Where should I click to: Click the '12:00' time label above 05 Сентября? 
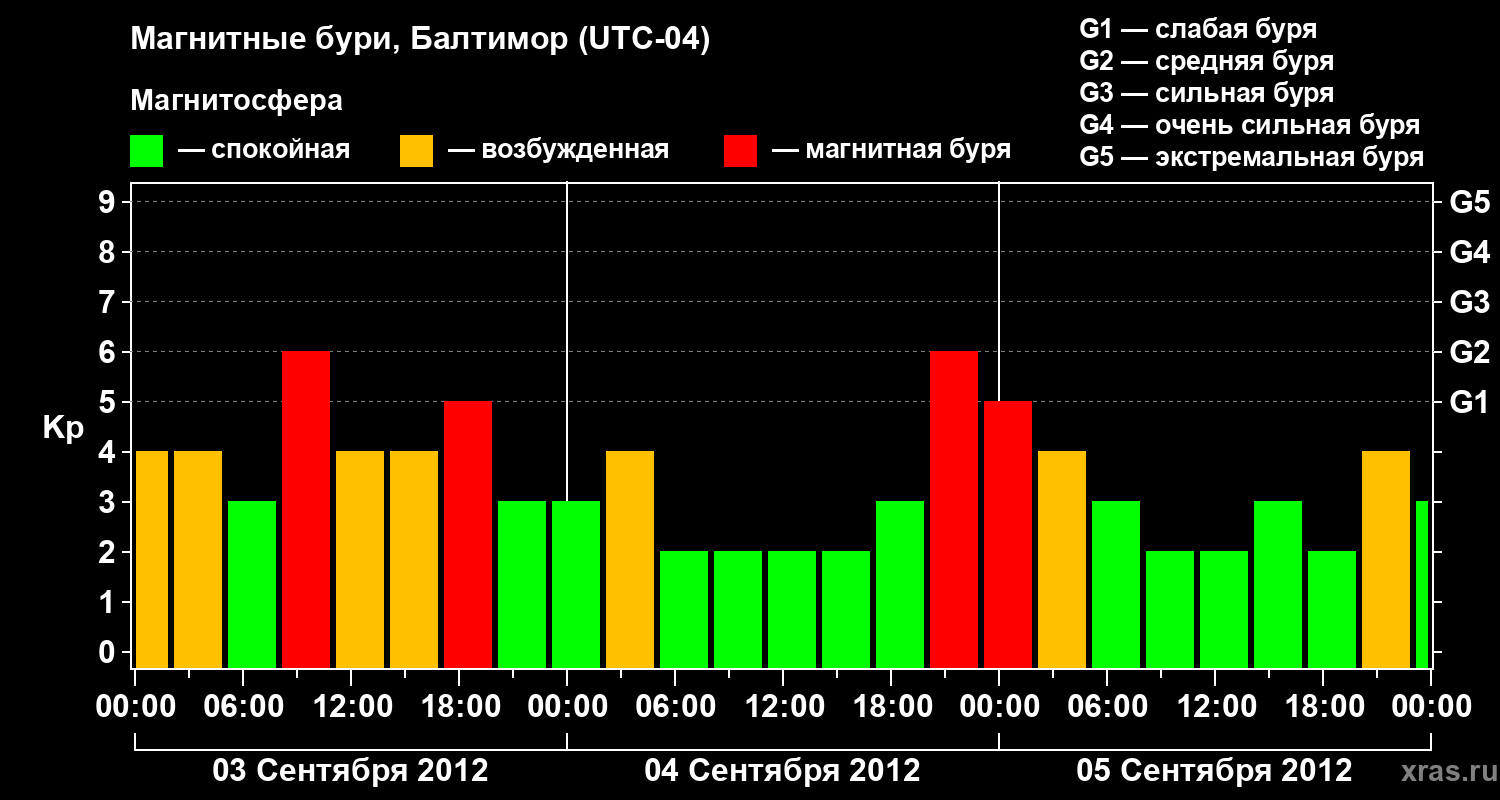click(1215, 706)
